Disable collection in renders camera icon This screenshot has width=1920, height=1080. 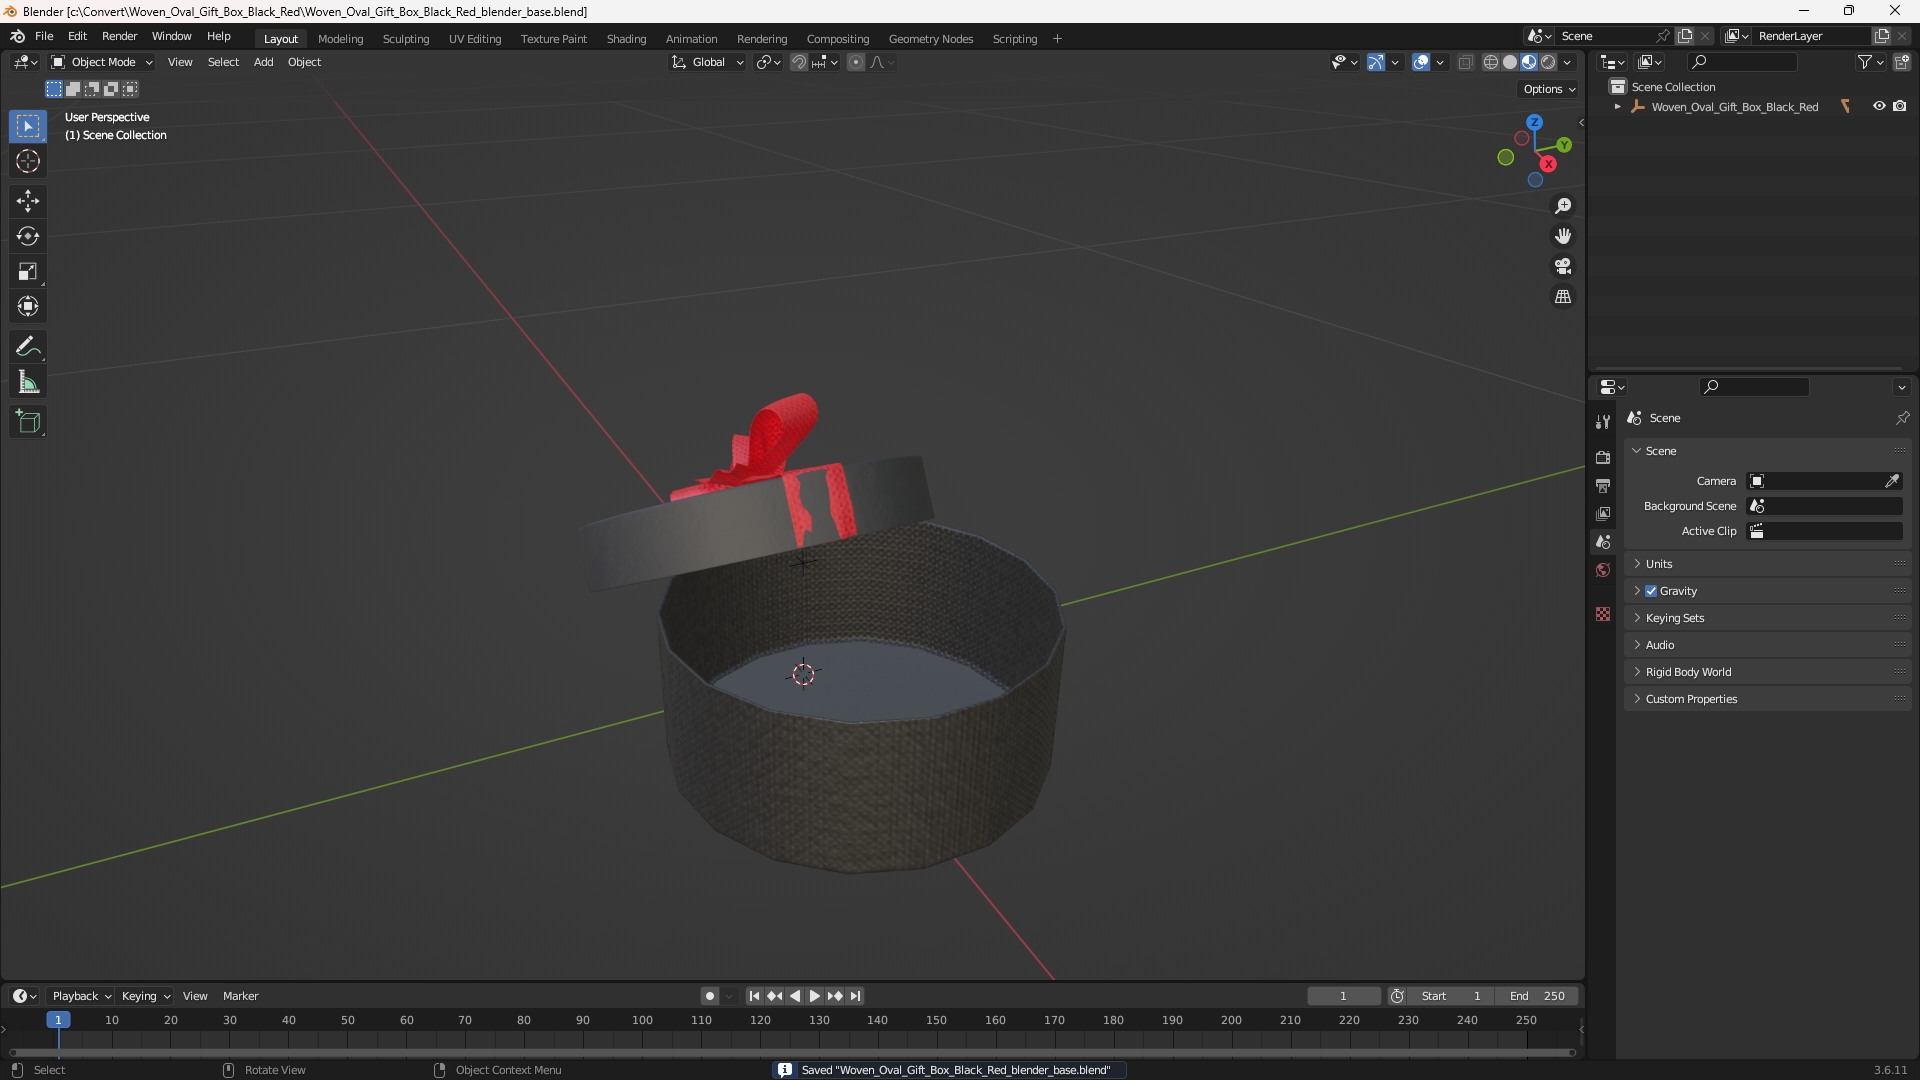coord(1900,106)
